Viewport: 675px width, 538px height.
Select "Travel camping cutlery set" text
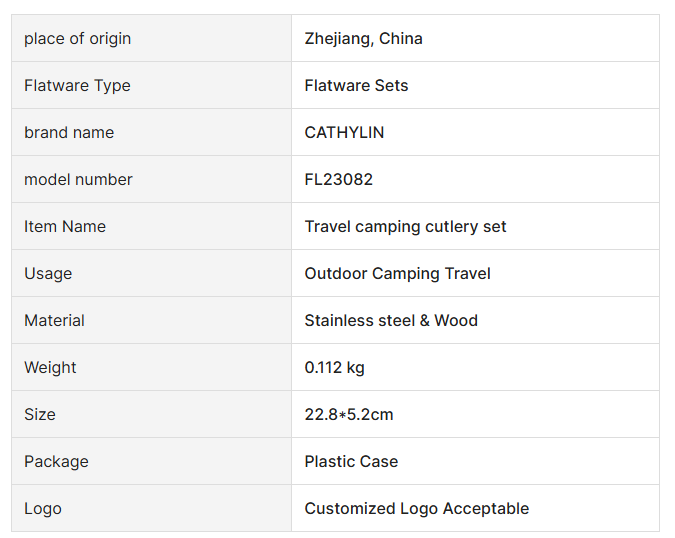tap(405, 227)
